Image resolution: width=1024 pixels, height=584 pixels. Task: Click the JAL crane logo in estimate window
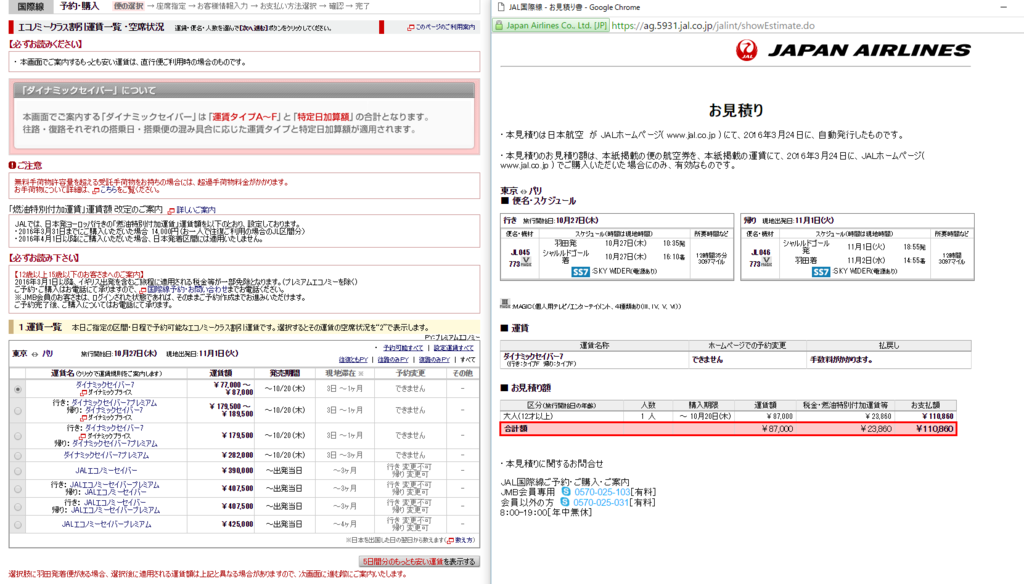tap(746, 50)
